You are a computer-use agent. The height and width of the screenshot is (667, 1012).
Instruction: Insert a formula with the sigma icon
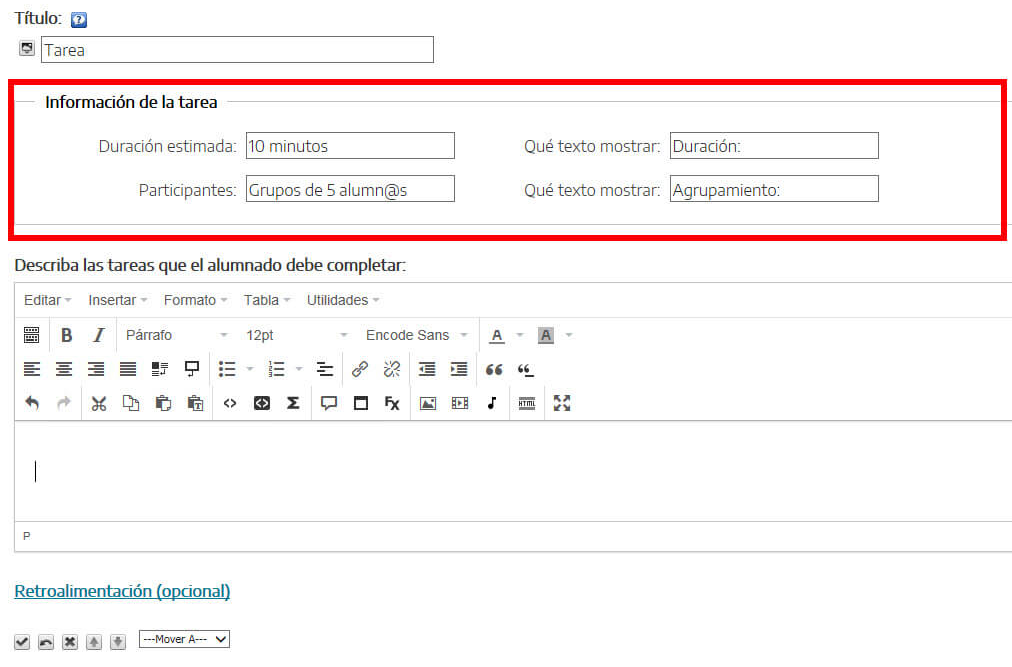[293, 403]
